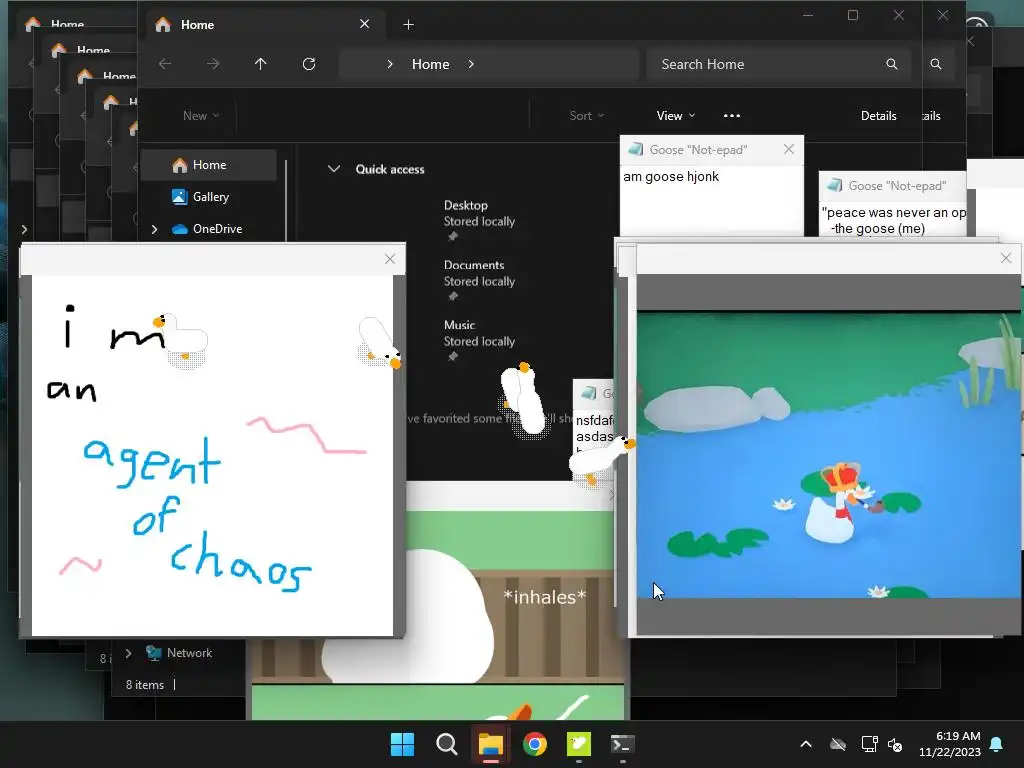The width and height of the screenshot is (1024, 768).
Task: Open the Music quick access folder
Action: 479,339
